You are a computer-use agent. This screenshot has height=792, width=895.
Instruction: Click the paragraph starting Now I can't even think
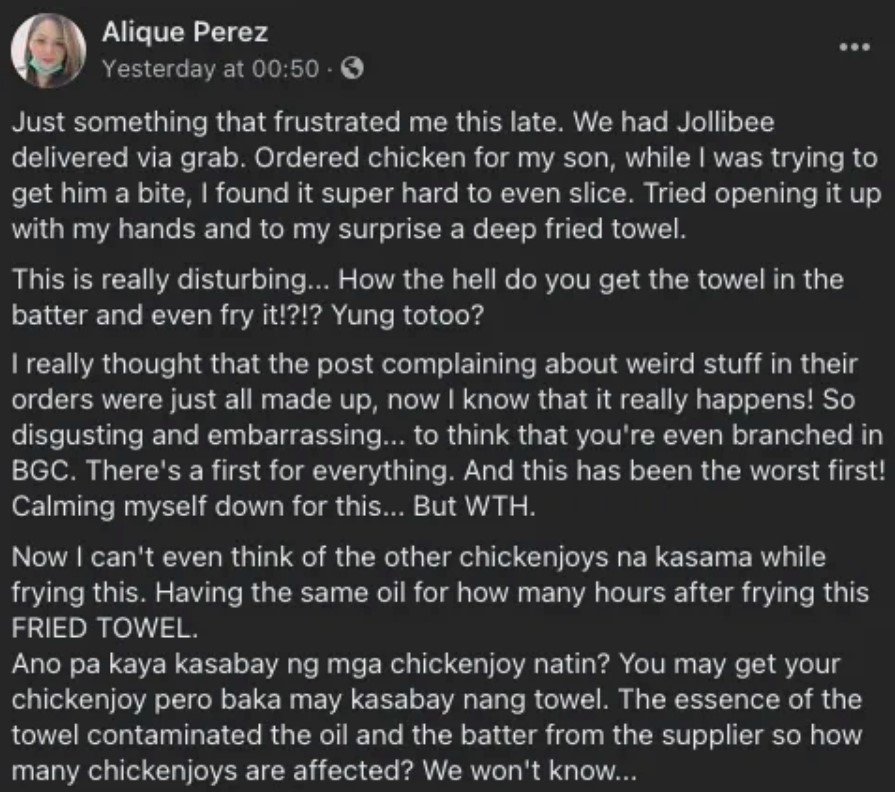pos(440,592)
